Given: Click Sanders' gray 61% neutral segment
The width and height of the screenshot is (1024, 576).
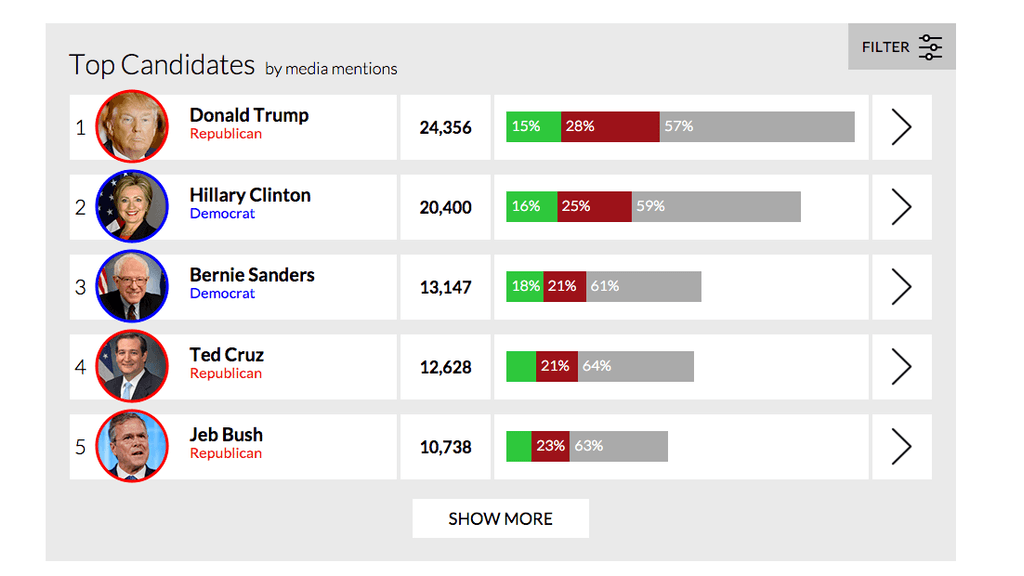Looking at the screenshot, I should pos(643,287).
